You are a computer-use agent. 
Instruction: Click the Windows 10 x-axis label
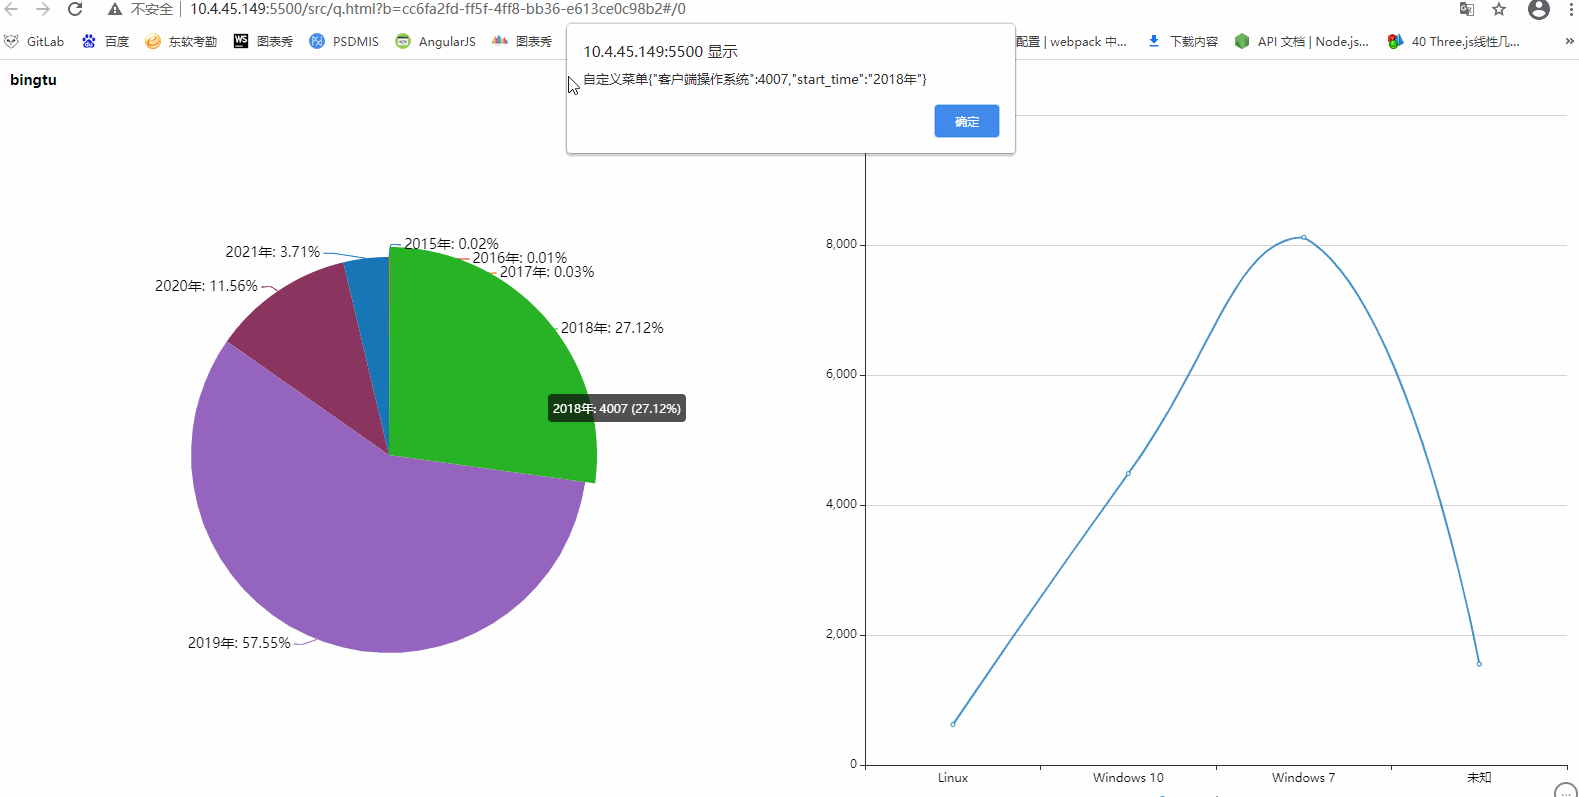click(1128, 778)
